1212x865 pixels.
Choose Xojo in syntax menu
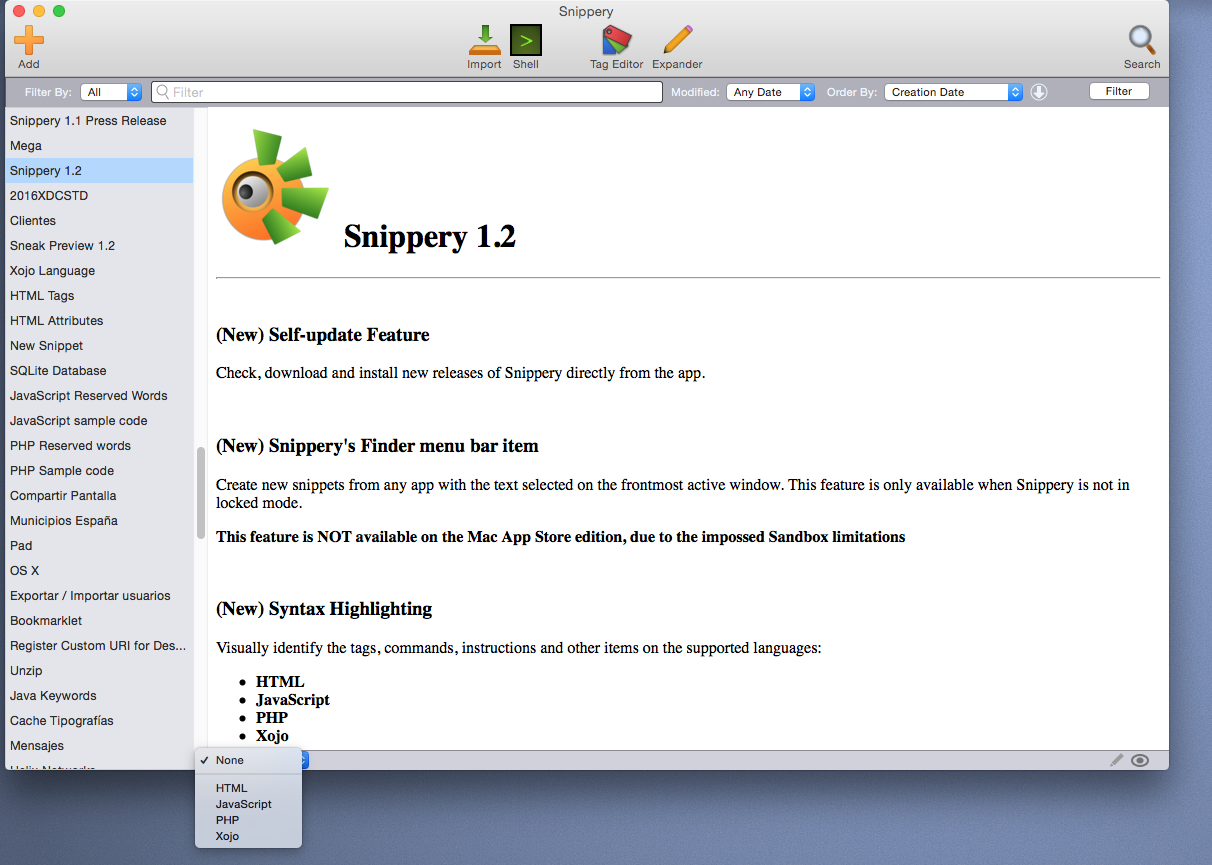[248, 836]
